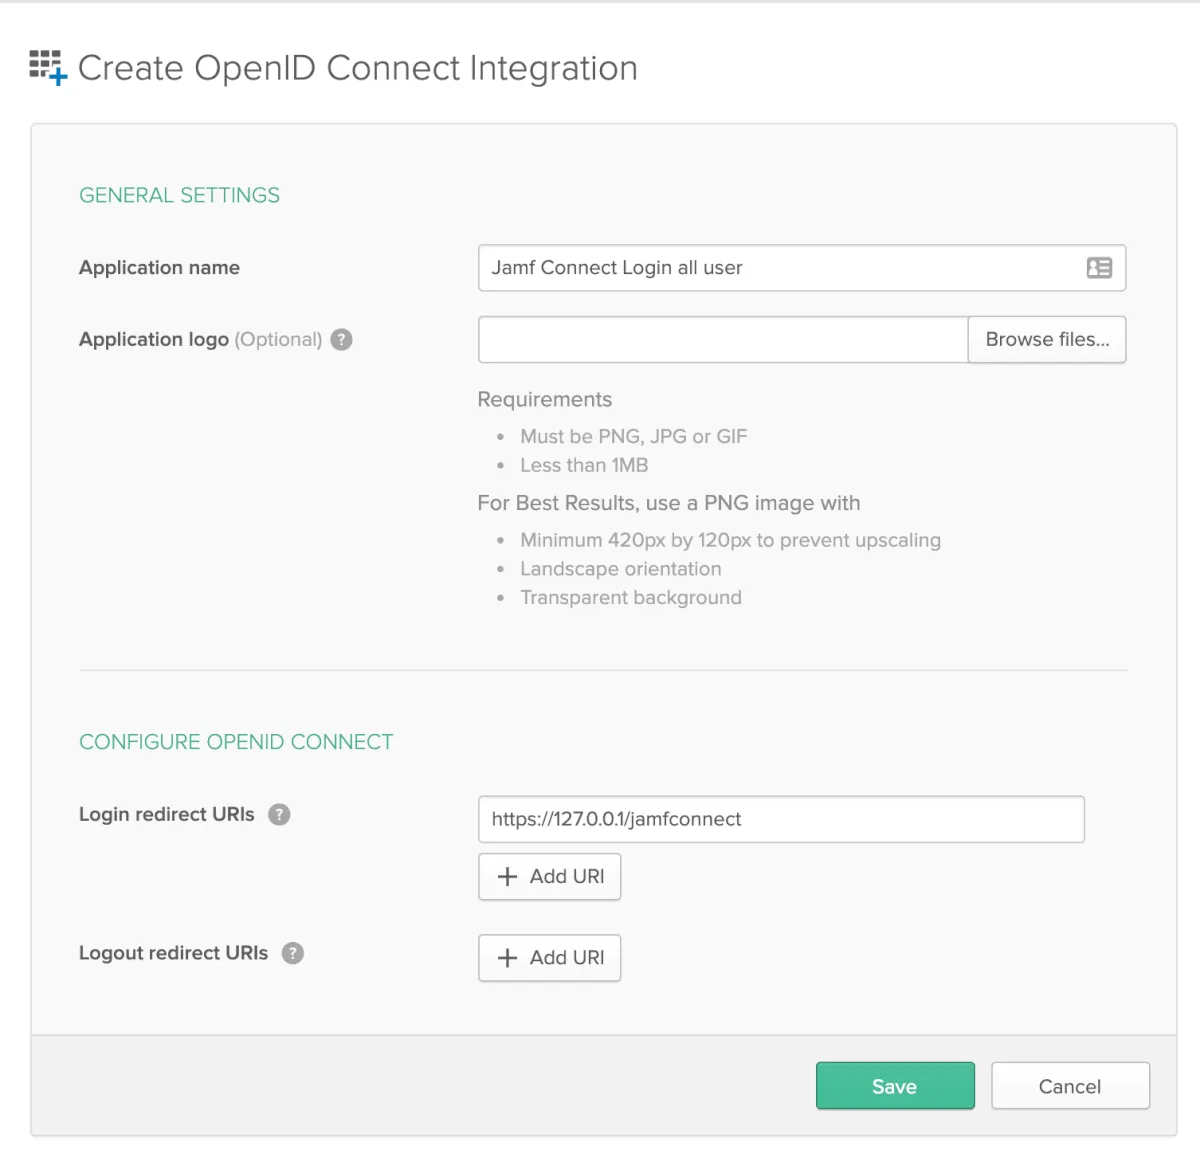
Task: Click the Create OpenID Connect Integration title
Action: pyautogui.click(x=357, y=68)
